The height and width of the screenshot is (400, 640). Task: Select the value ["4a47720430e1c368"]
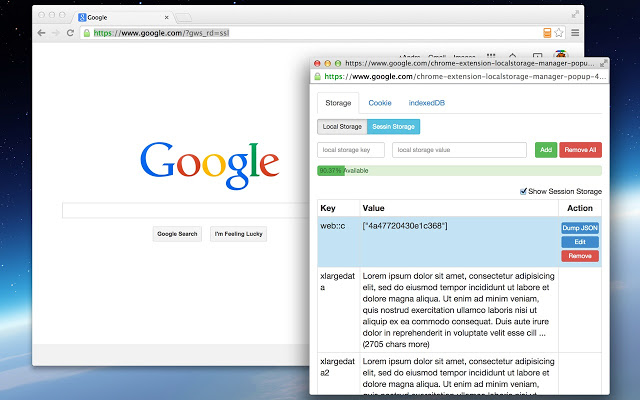405,226
